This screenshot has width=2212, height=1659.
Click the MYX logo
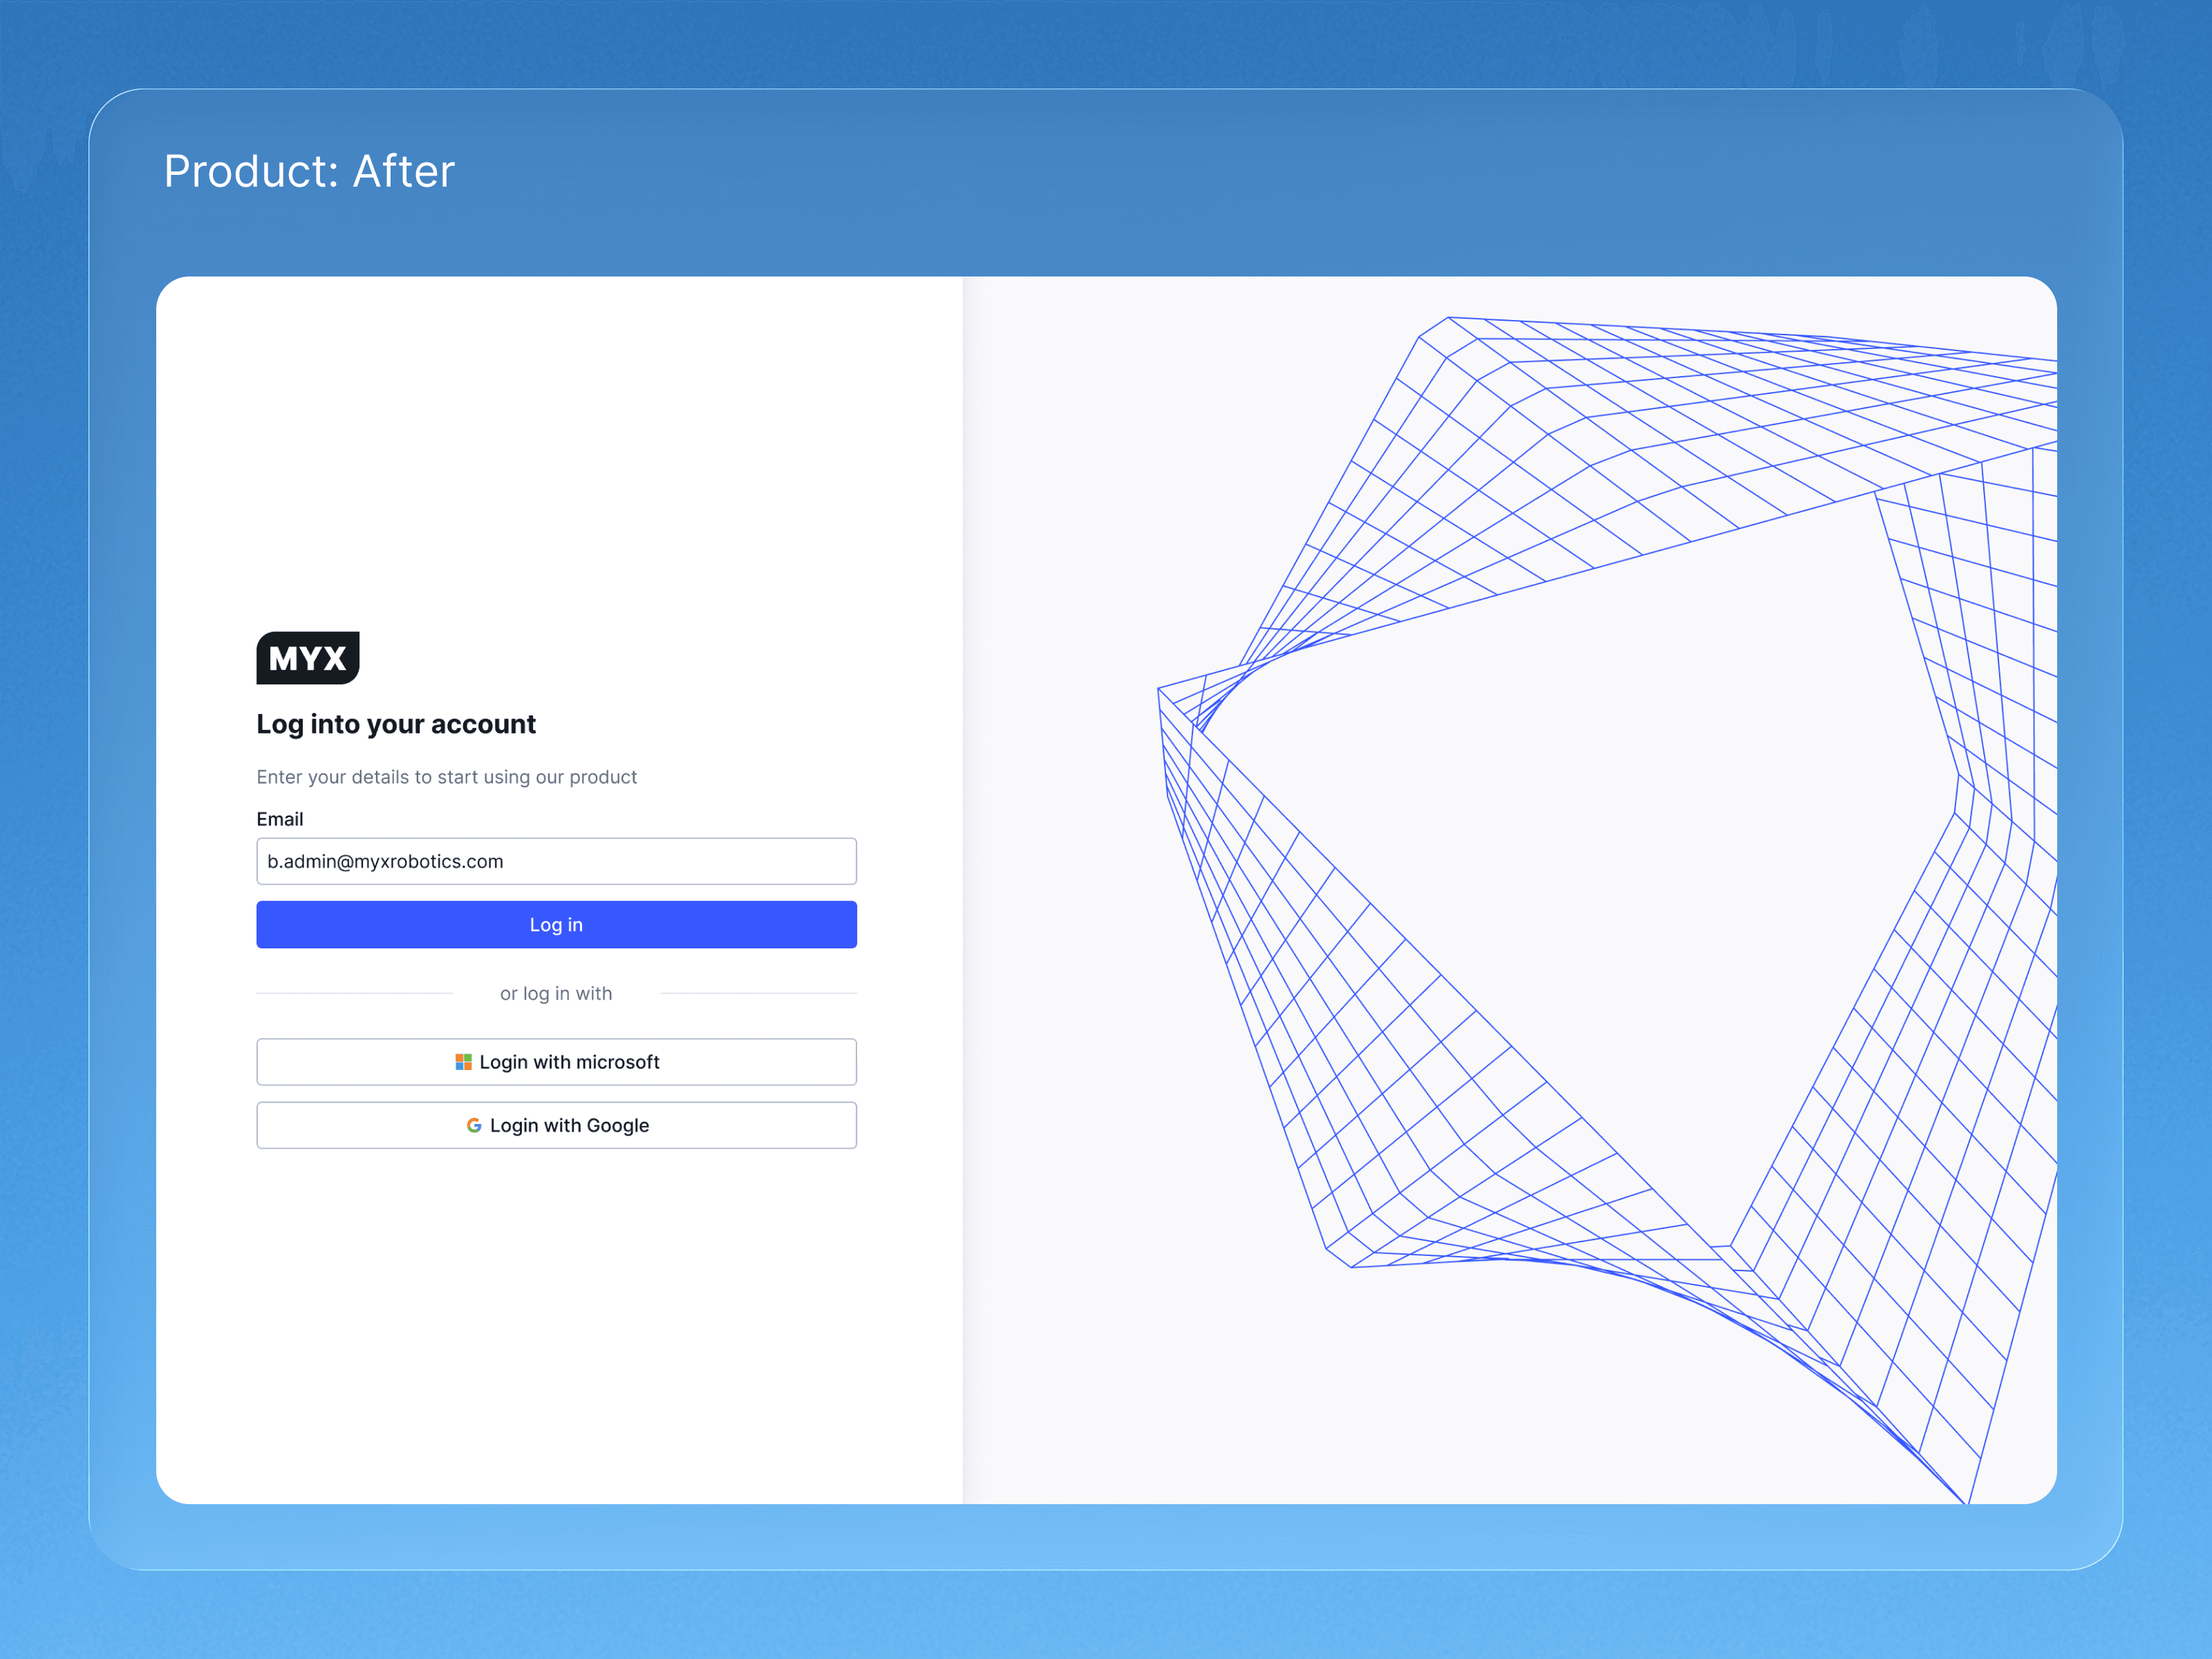[307, 658]
